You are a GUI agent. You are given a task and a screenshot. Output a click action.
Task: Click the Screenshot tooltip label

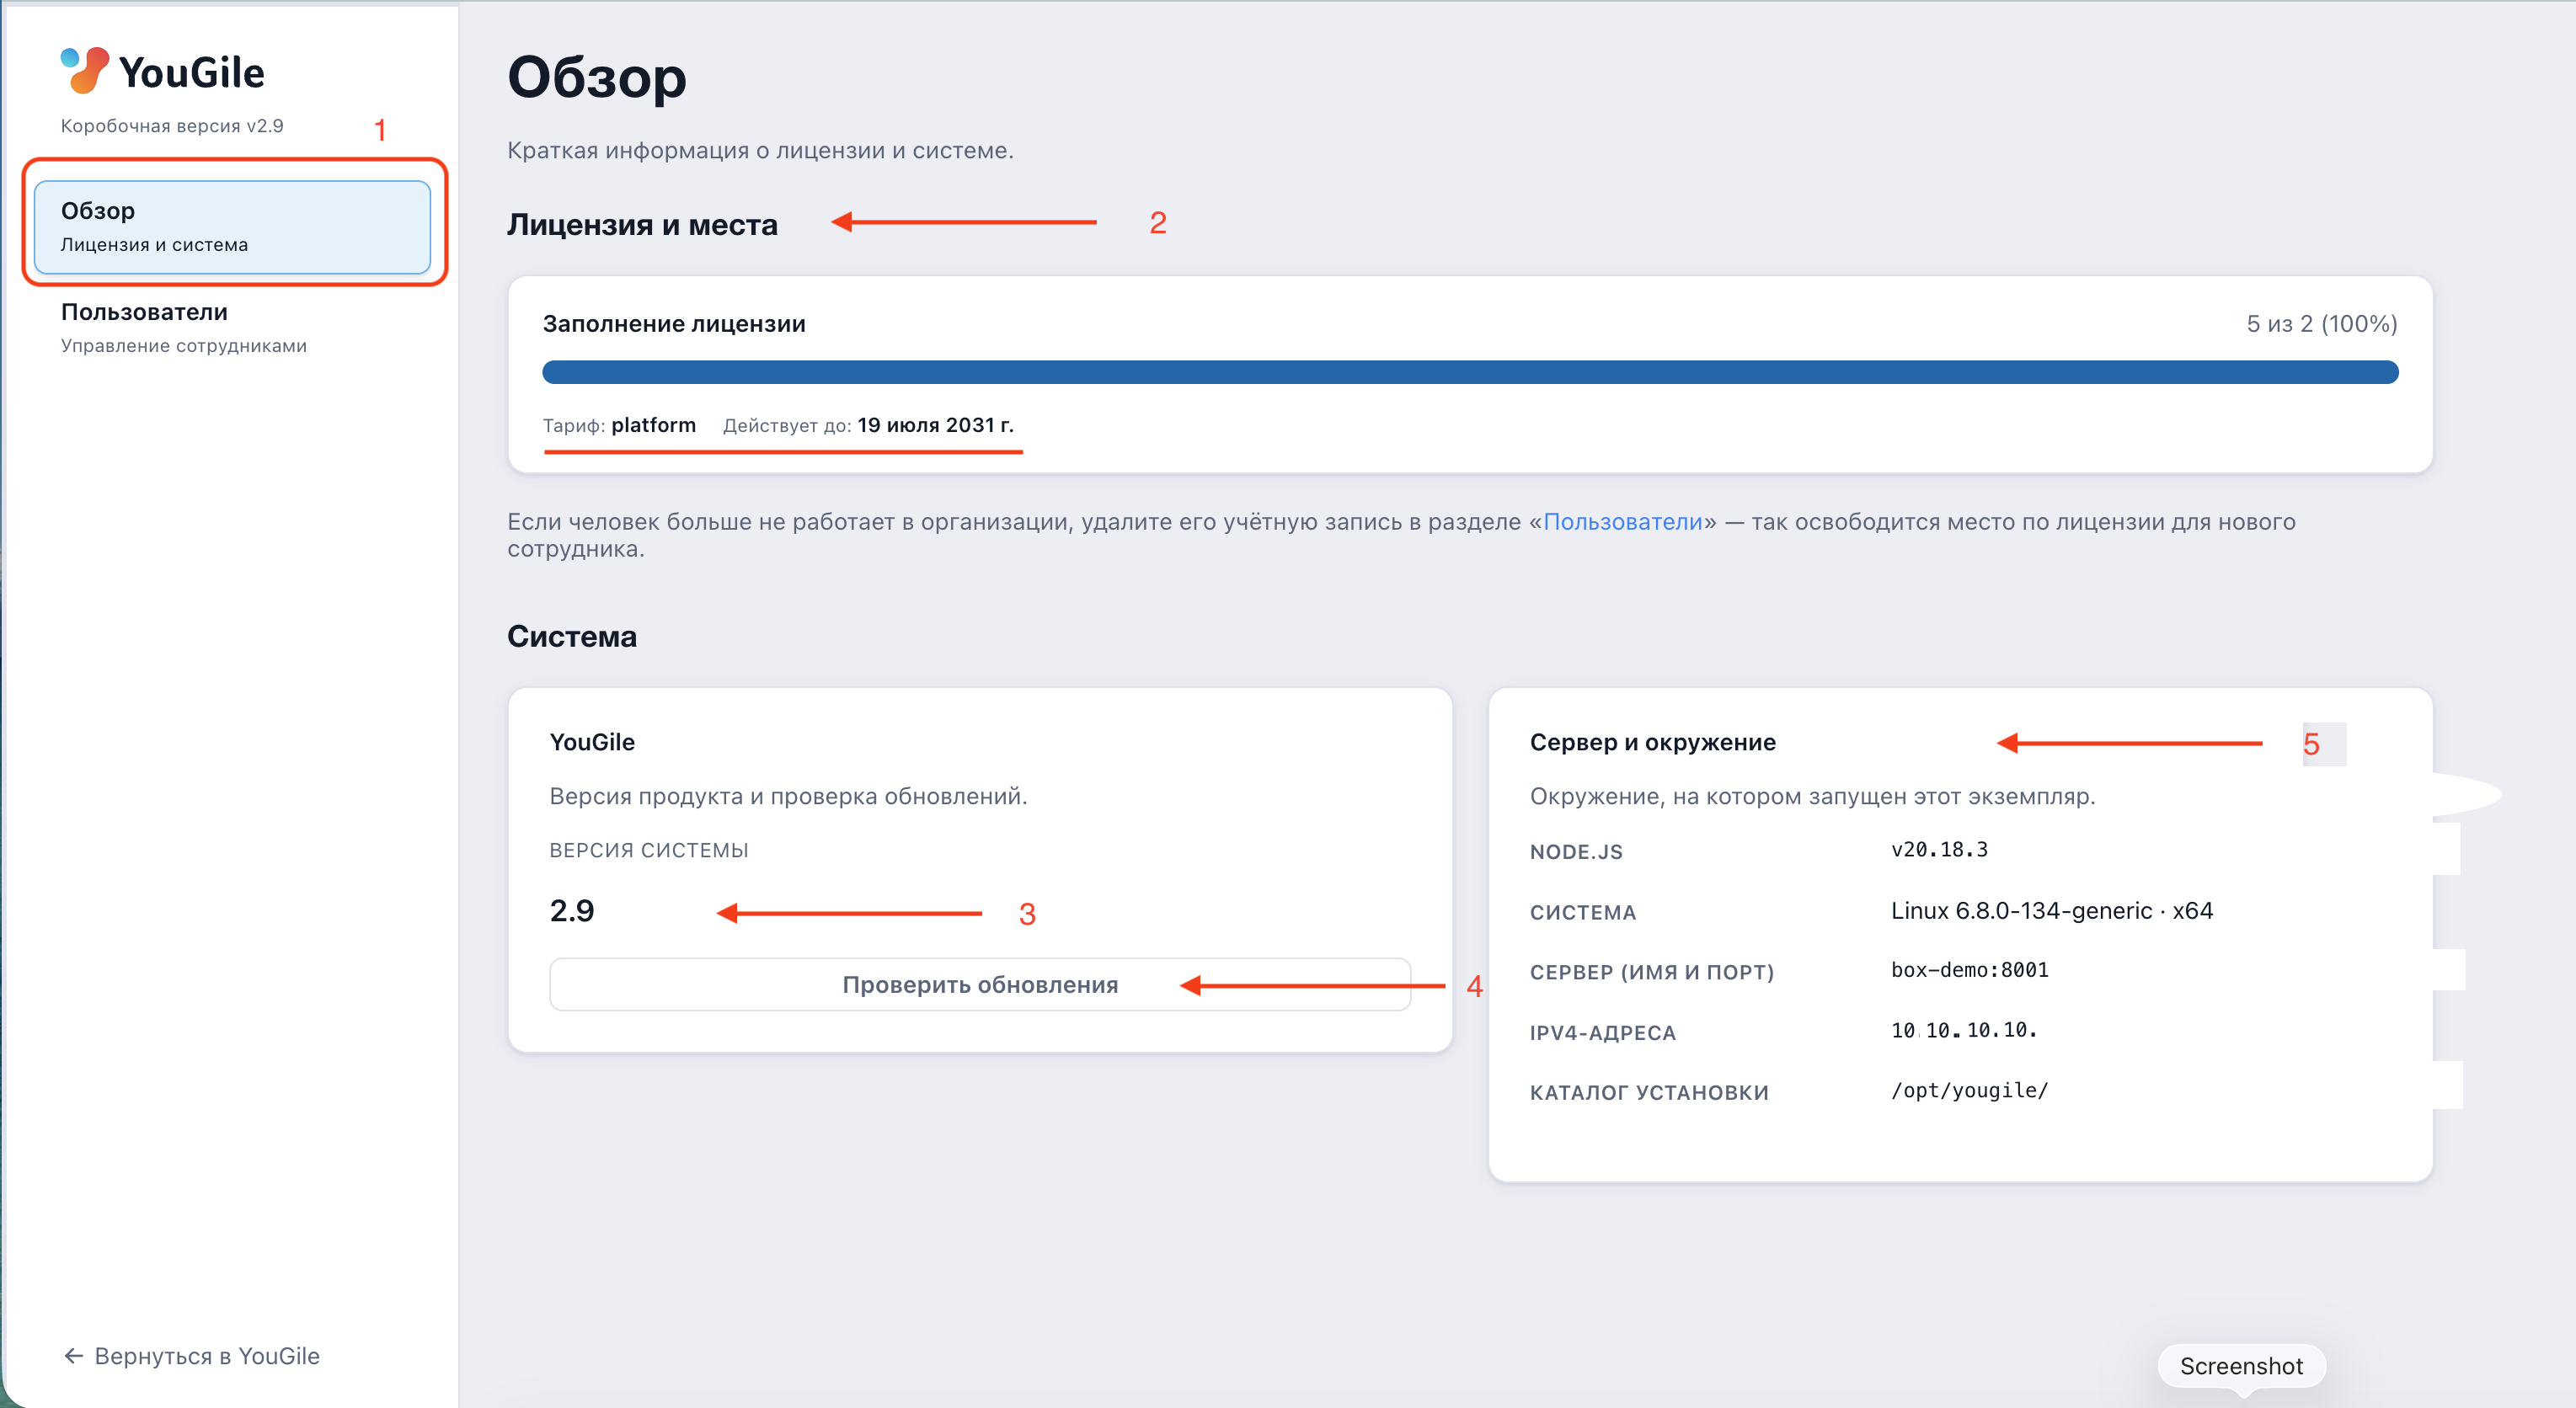click(2241, 1366)
